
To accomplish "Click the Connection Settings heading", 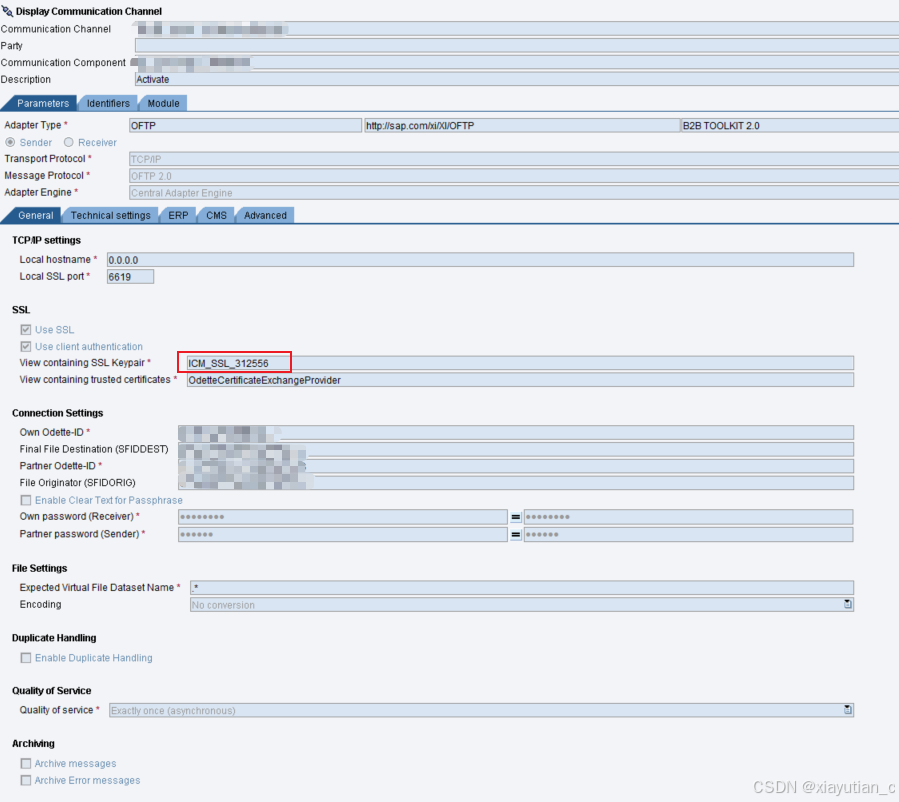I will 57,413.
